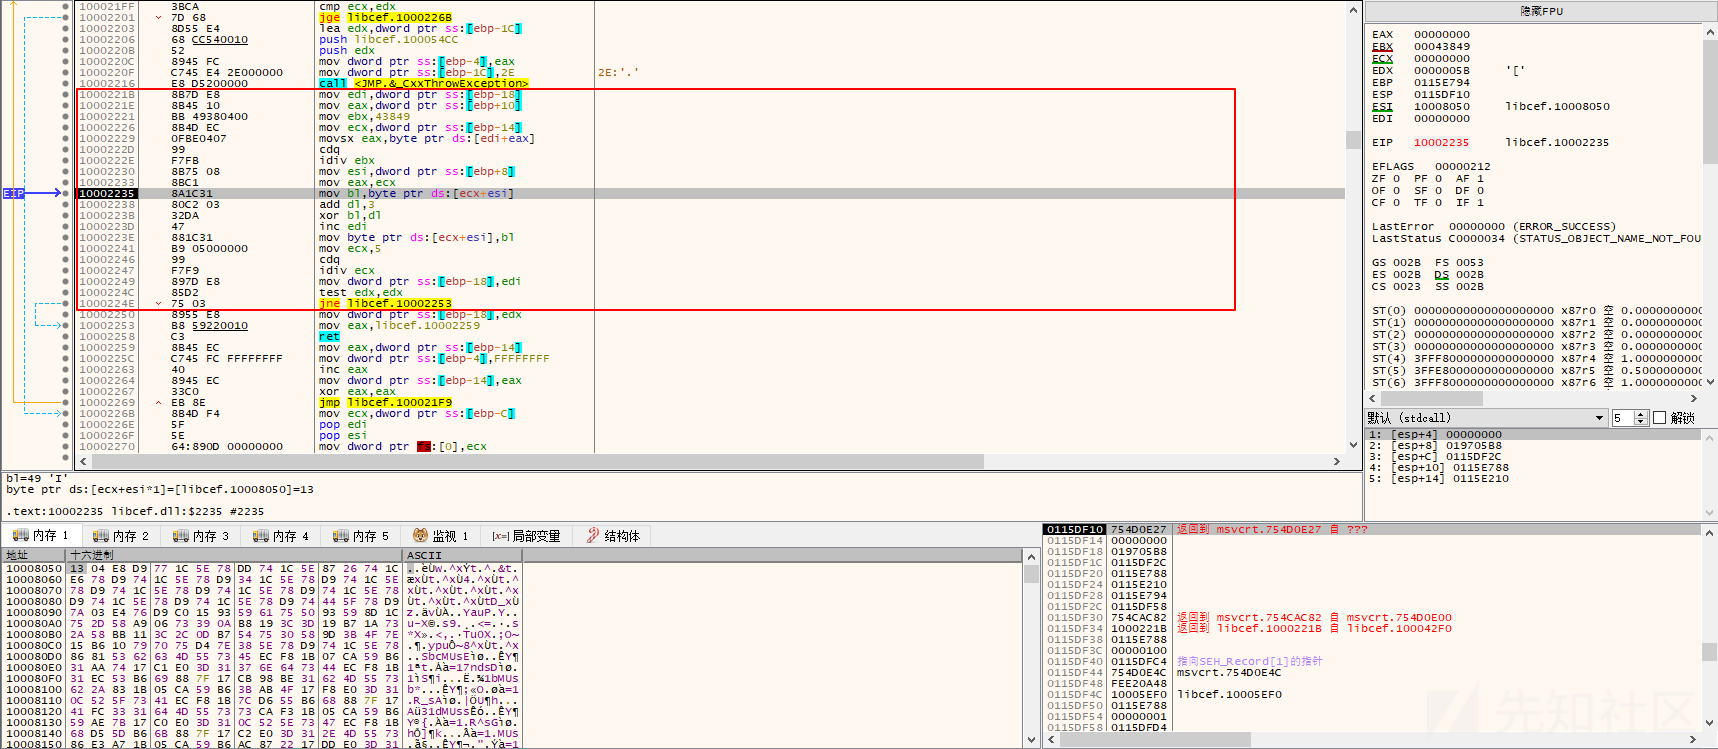Open the 内存 2 dump tab
Viewport: 1718px width, 749px height.
click(120, 536)
